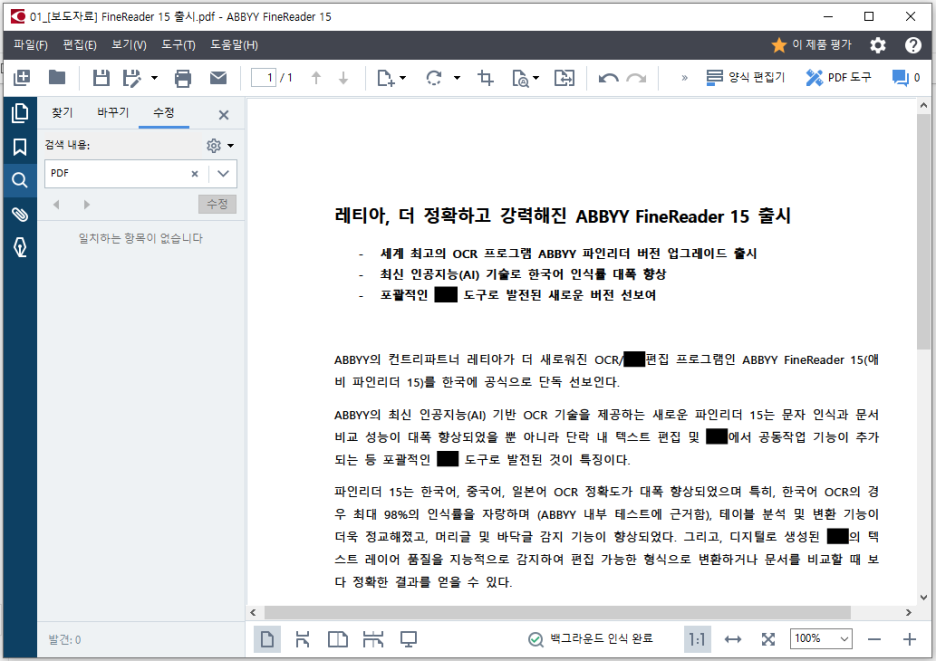Redo the last undone action
This screenshot has width=936, height=661.
[x=636, y=78]
